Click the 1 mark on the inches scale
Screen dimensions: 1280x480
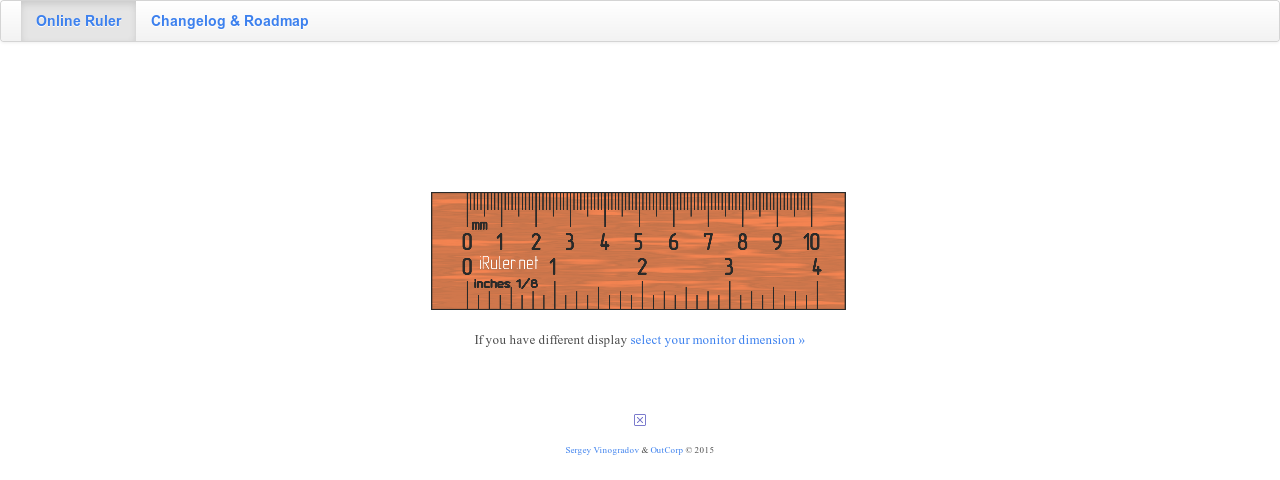click(553, 267)
